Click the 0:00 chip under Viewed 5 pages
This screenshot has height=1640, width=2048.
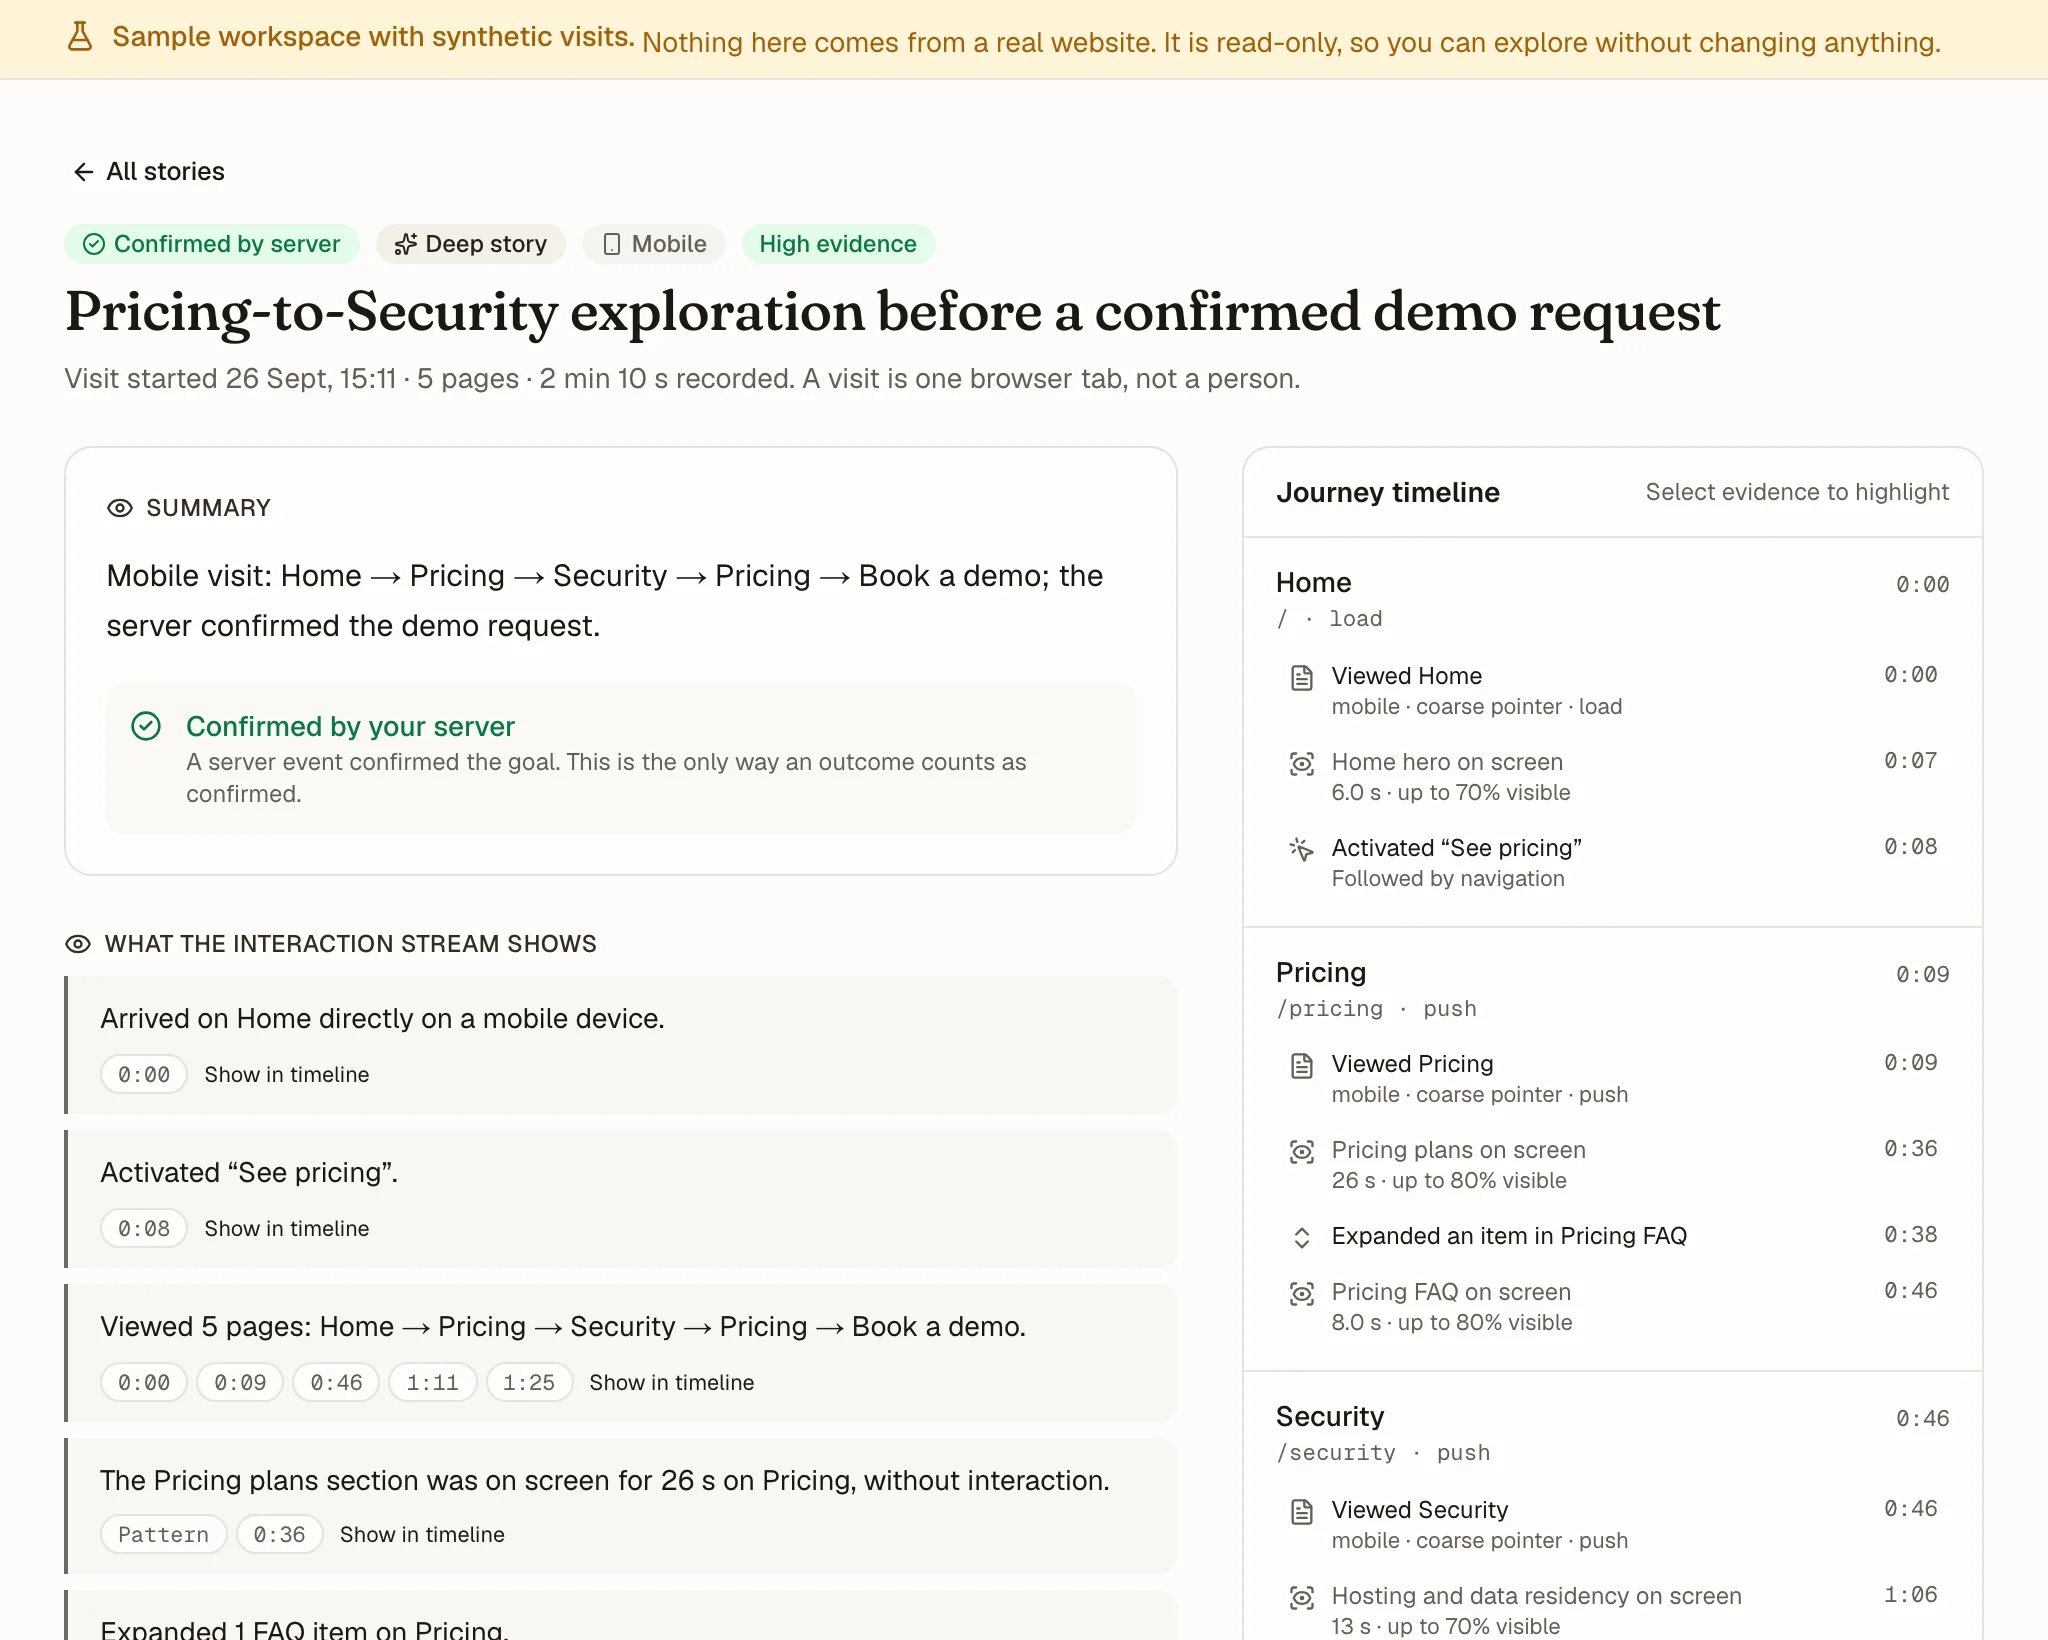tap(144, 1382)
